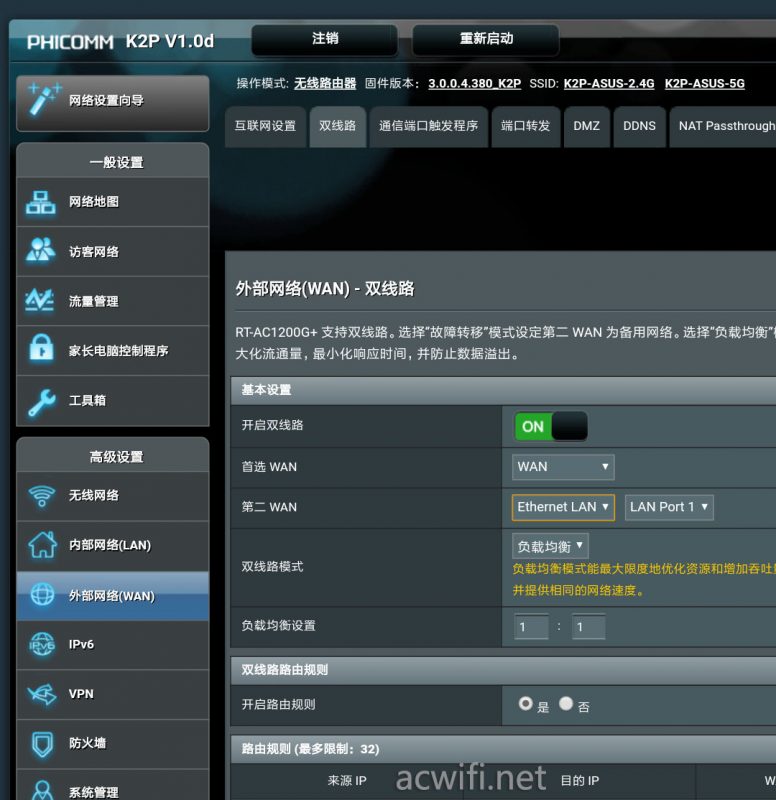Image resolution: width=776 pixels, height=800 pixels.
Task: Click the Traffic Manager graph icon (流量管理)
Action: coord(40,300)
